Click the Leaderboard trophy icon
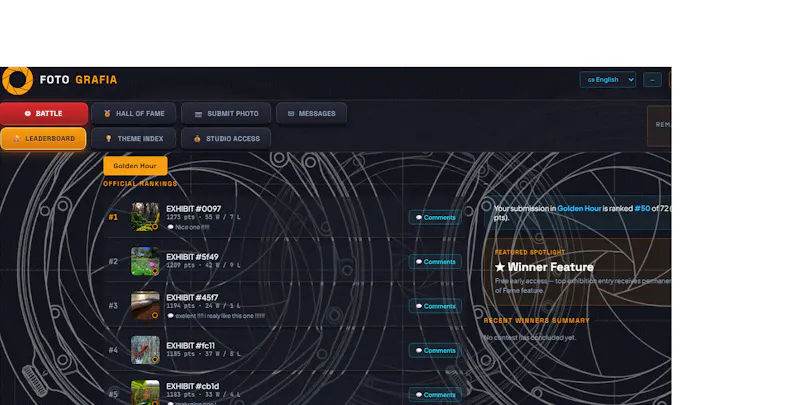Image resolution: width=800 pixels, height=405 pixels. click(16, 139)
